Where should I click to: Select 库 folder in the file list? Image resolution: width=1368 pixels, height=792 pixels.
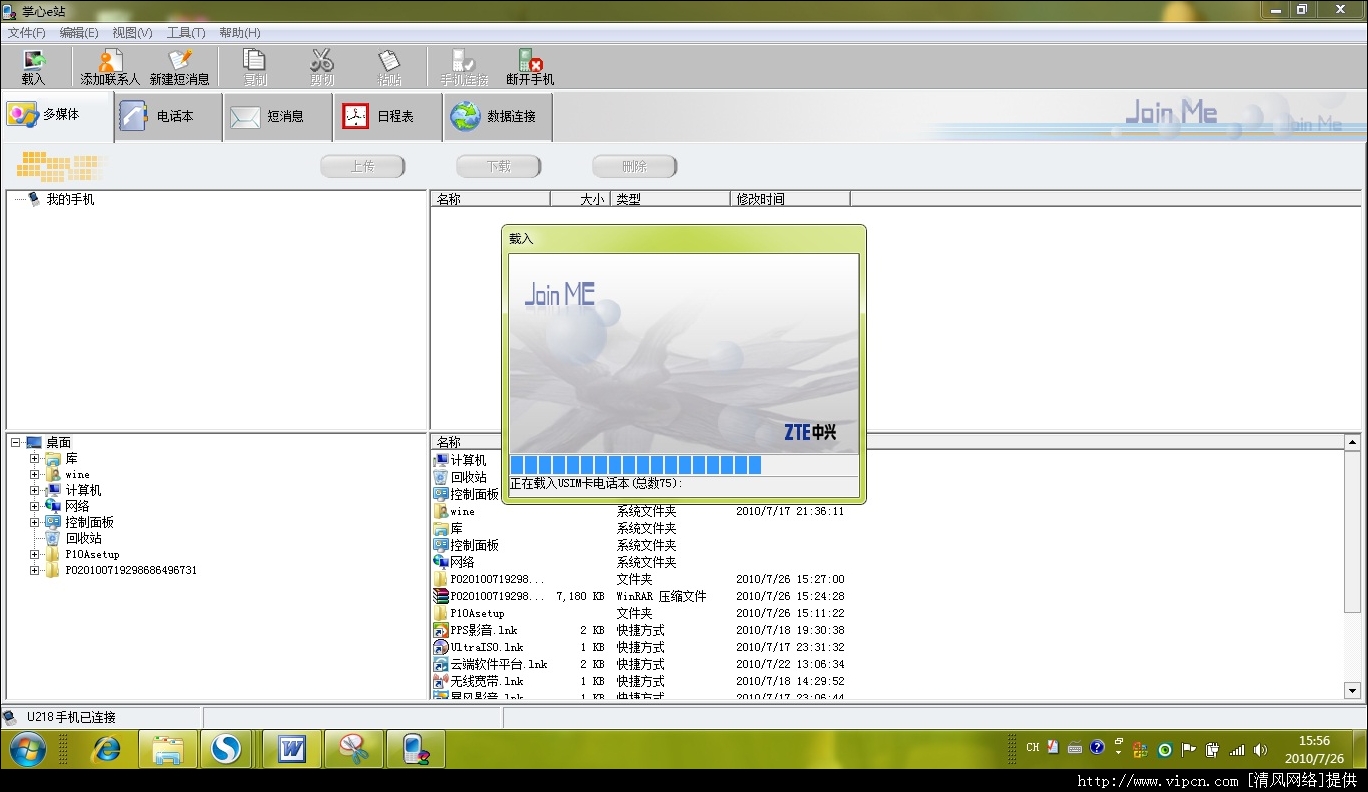pos(456,528)
